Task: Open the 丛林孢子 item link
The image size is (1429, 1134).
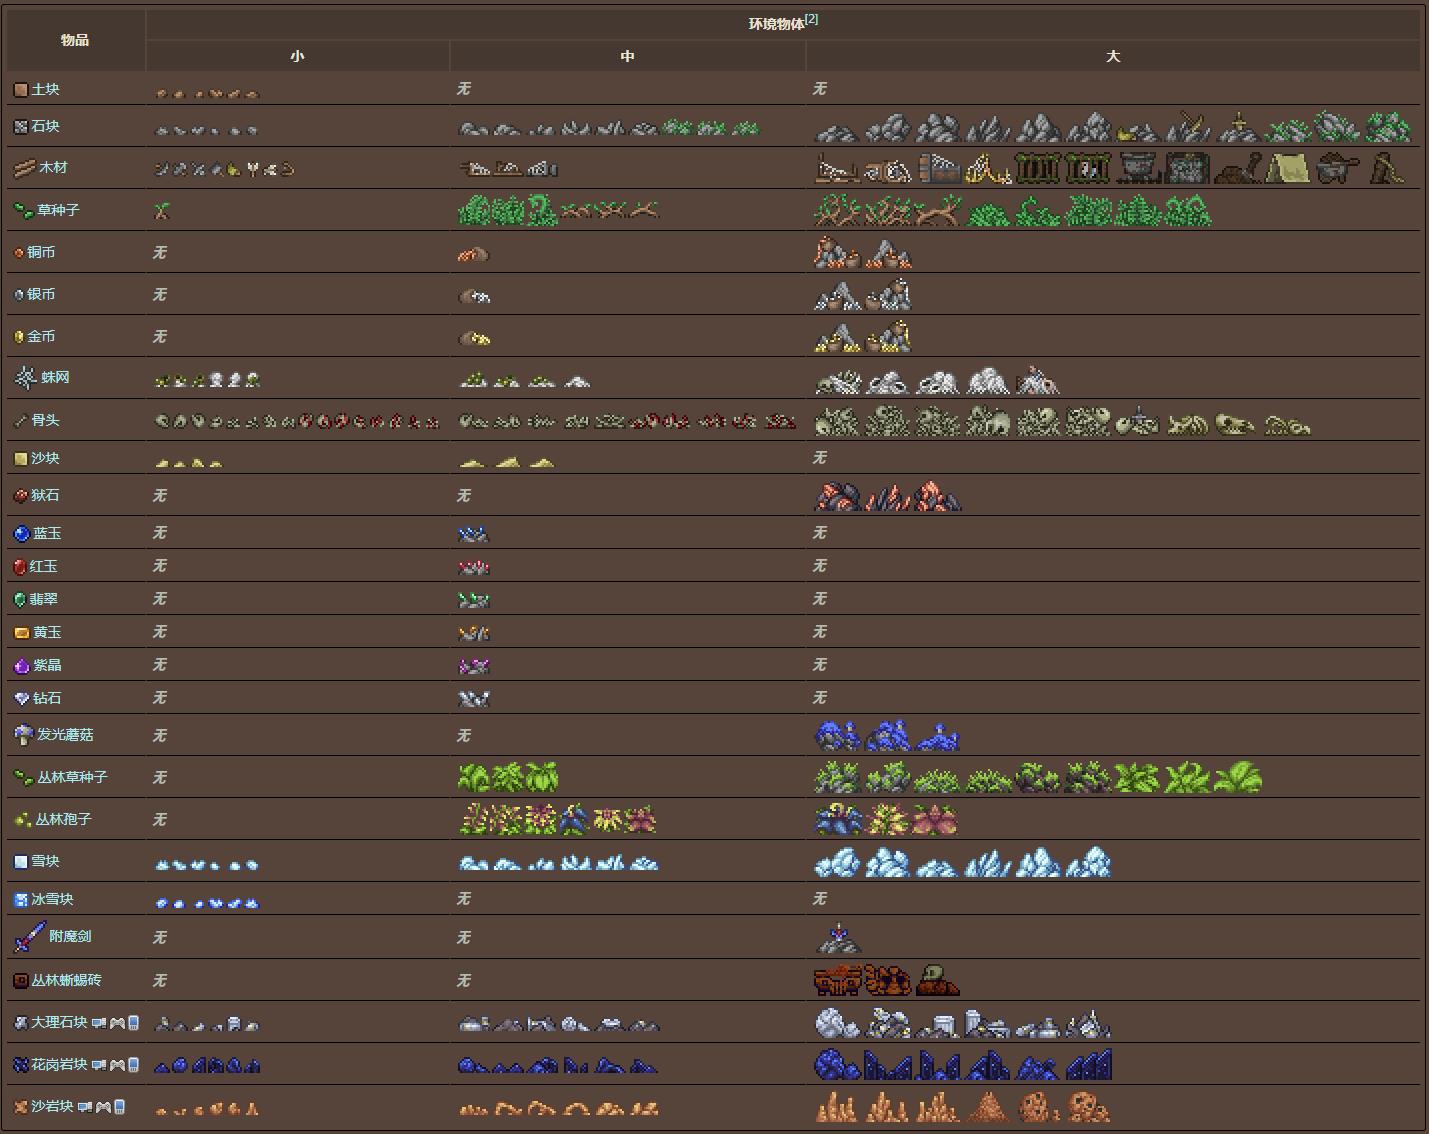Action: click(63, 819)
